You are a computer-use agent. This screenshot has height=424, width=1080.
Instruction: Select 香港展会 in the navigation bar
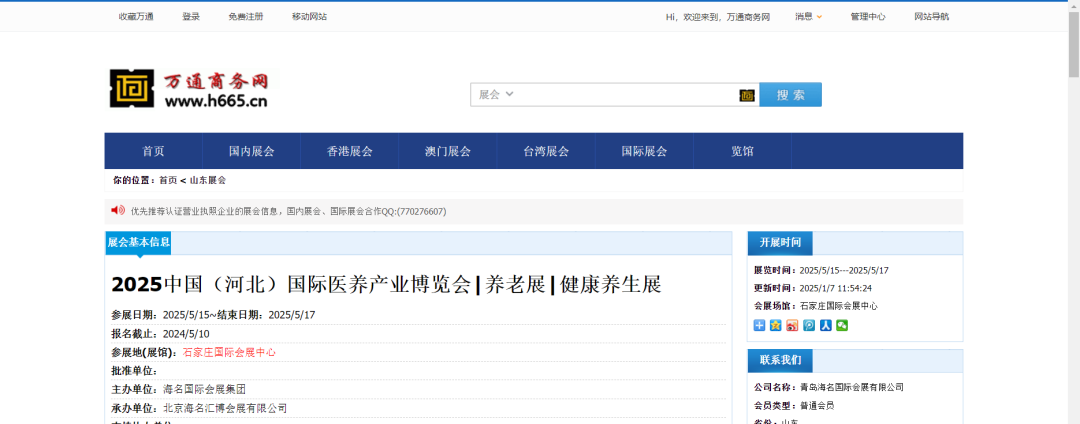(x=349, y=151)
